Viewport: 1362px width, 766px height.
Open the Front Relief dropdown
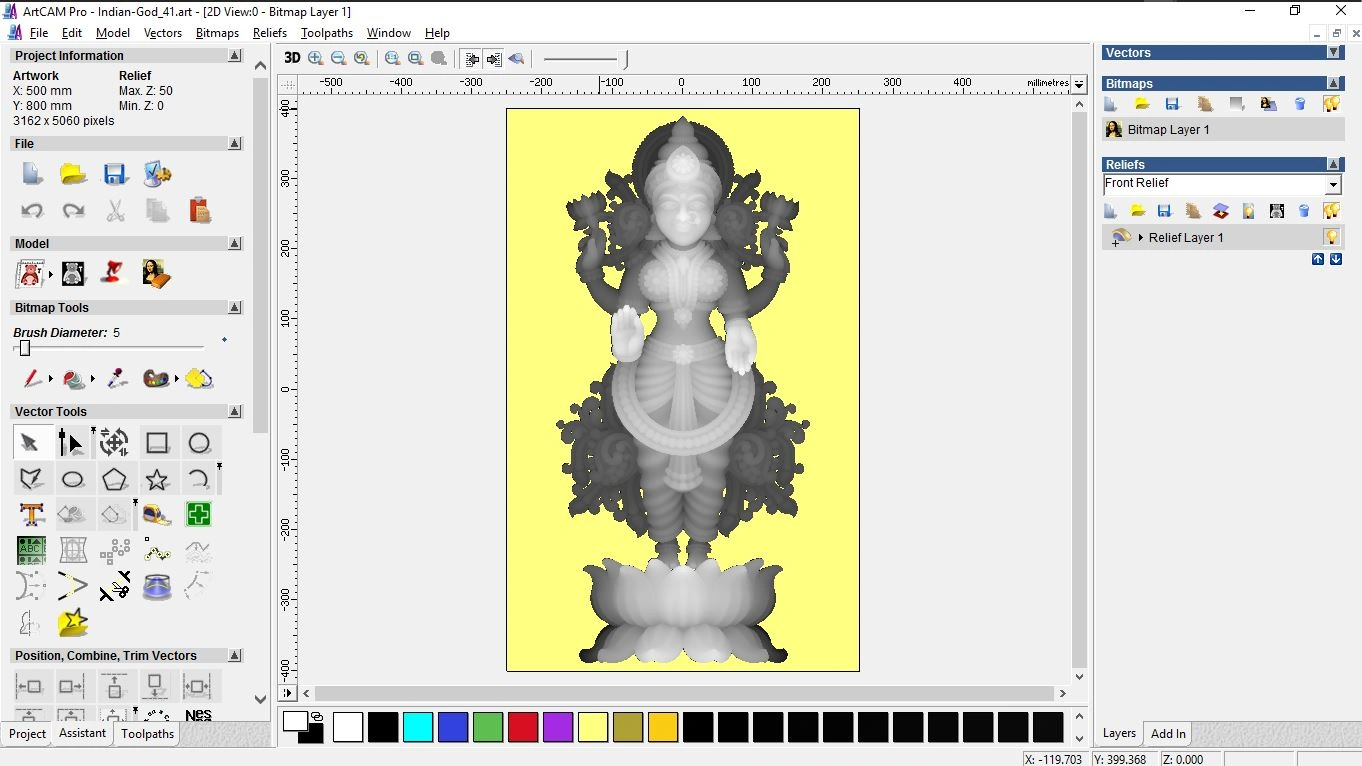[x=1332, y=185]
